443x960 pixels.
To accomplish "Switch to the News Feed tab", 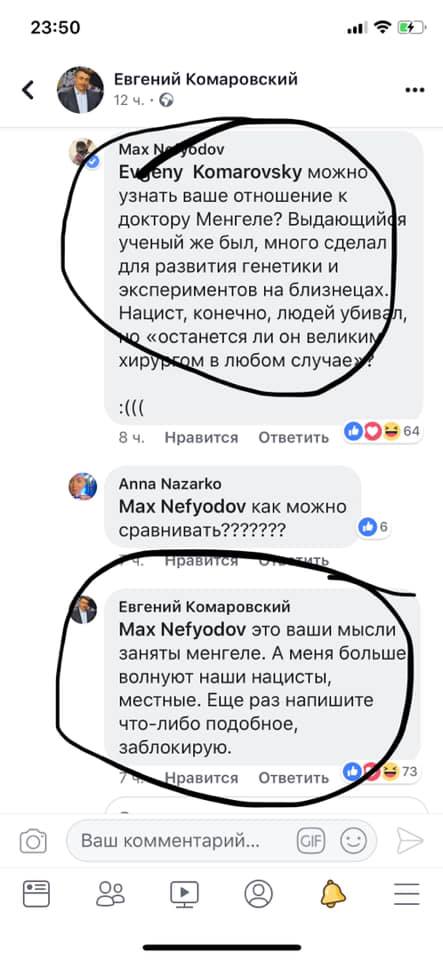I will tap(36, 893).
